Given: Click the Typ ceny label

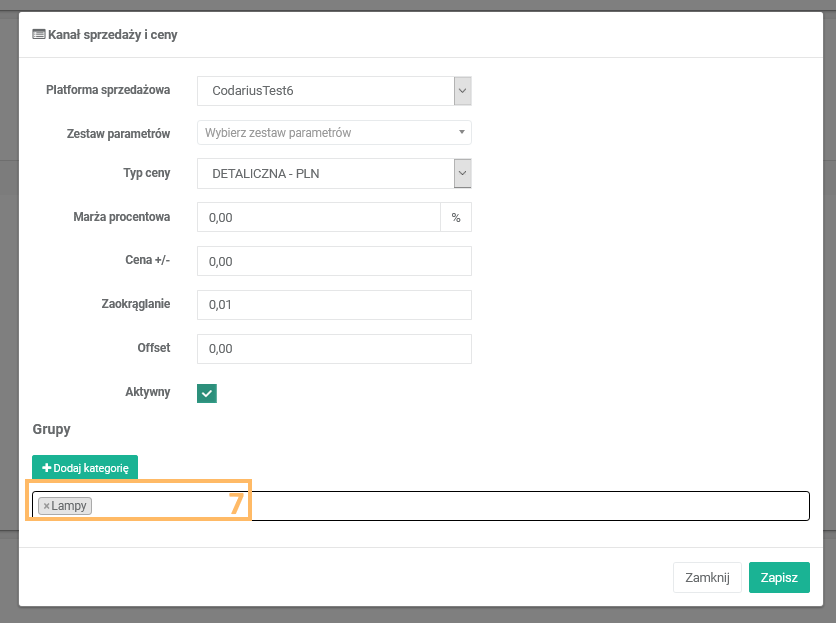Looking at the screenshot, I should (146, 173).
